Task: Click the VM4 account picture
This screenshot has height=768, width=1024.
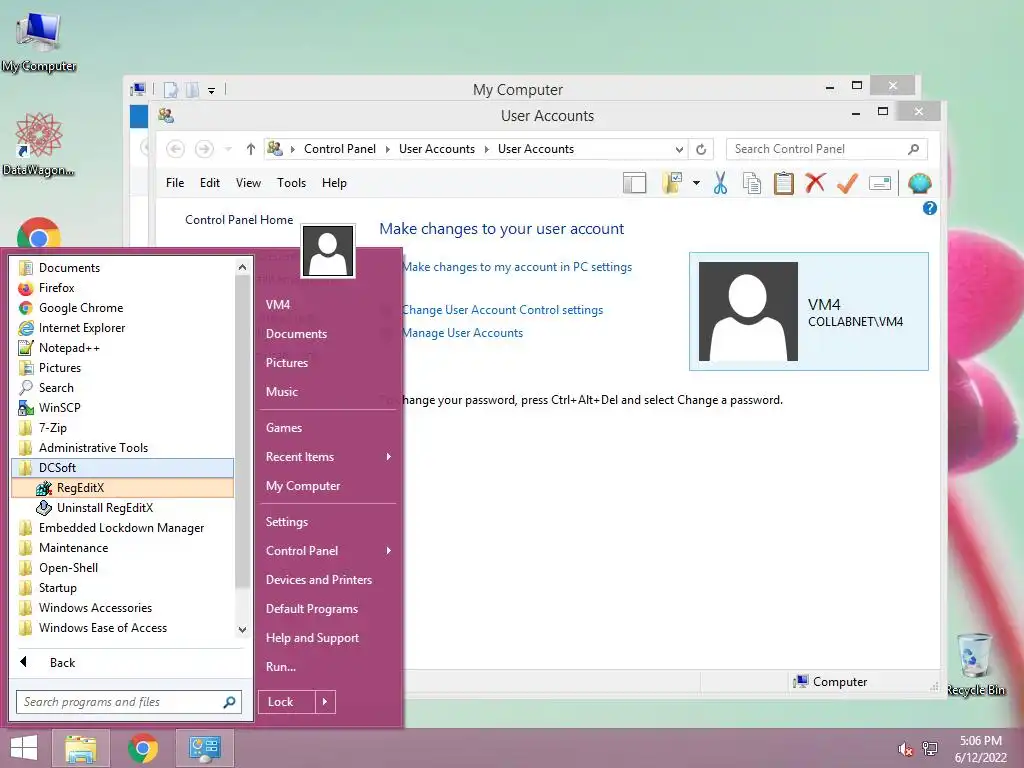Action: (x=748, y=312)
